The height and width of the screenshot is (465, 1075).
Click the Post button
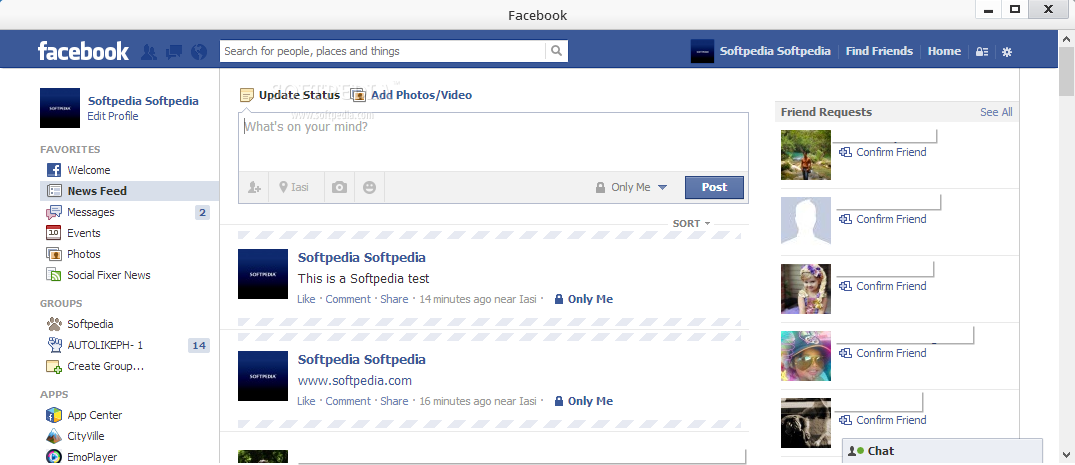click(x=714, y=187)
